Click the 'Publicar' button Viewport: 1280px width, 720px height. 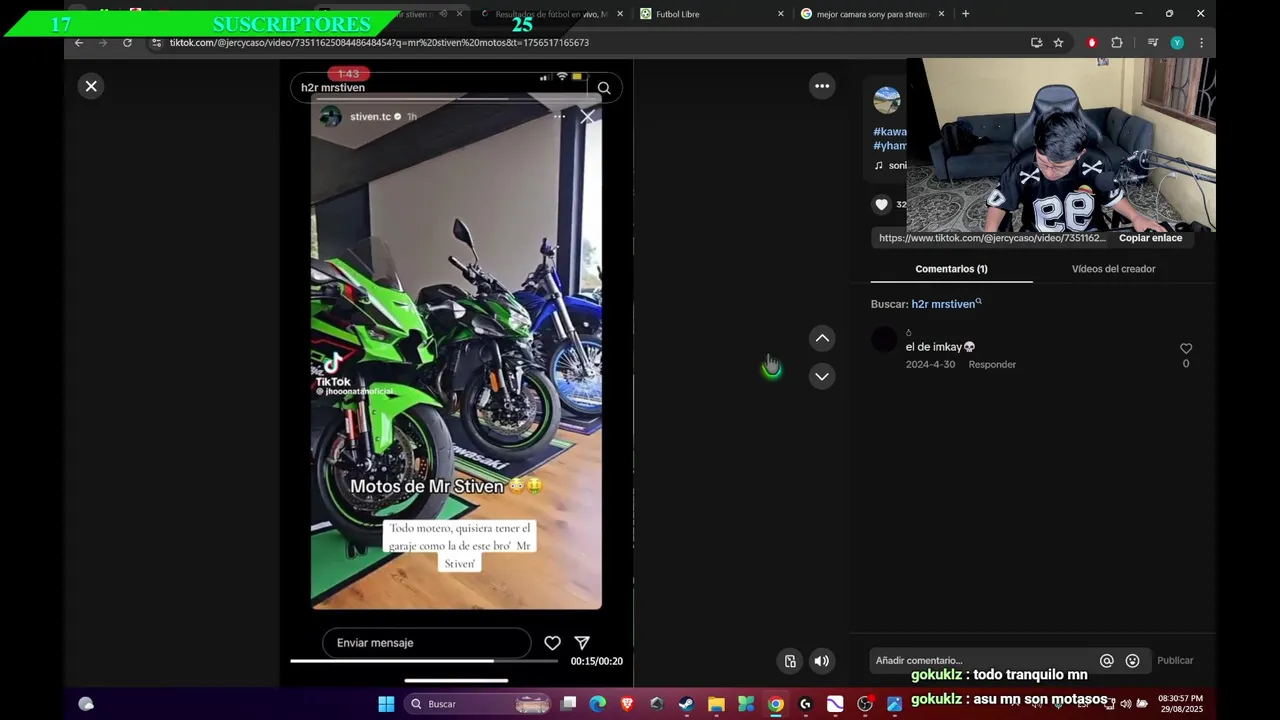coord(1175,661)
